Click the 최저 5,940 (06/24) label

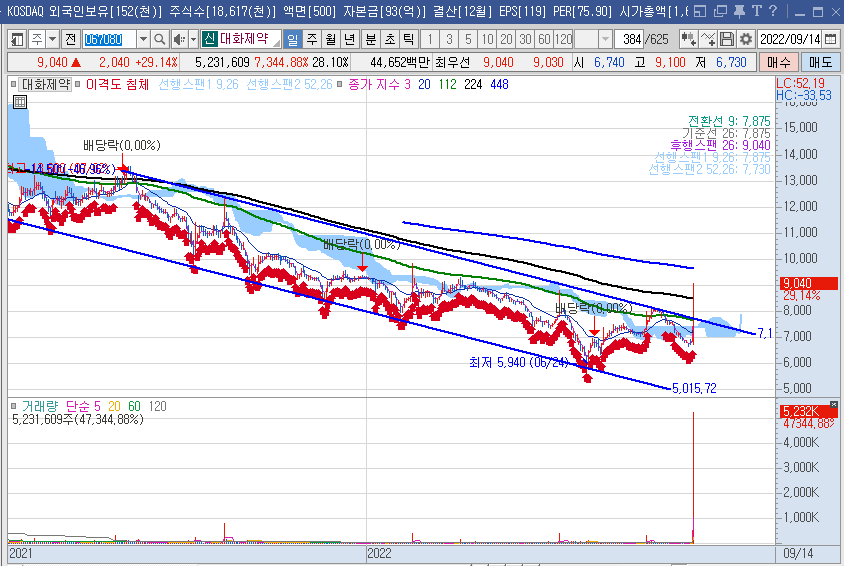click(519, 362)
